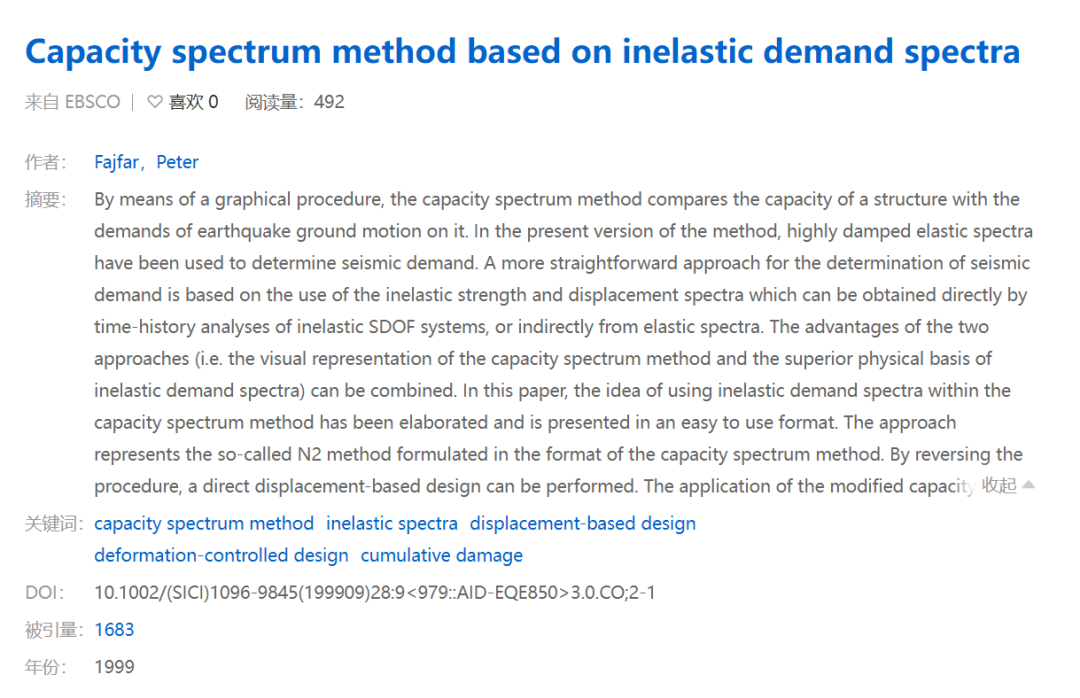Open the 'inelastic spectra' keyword link
This screenshot has width=1080, height=698.
click(x=392, y=524)
